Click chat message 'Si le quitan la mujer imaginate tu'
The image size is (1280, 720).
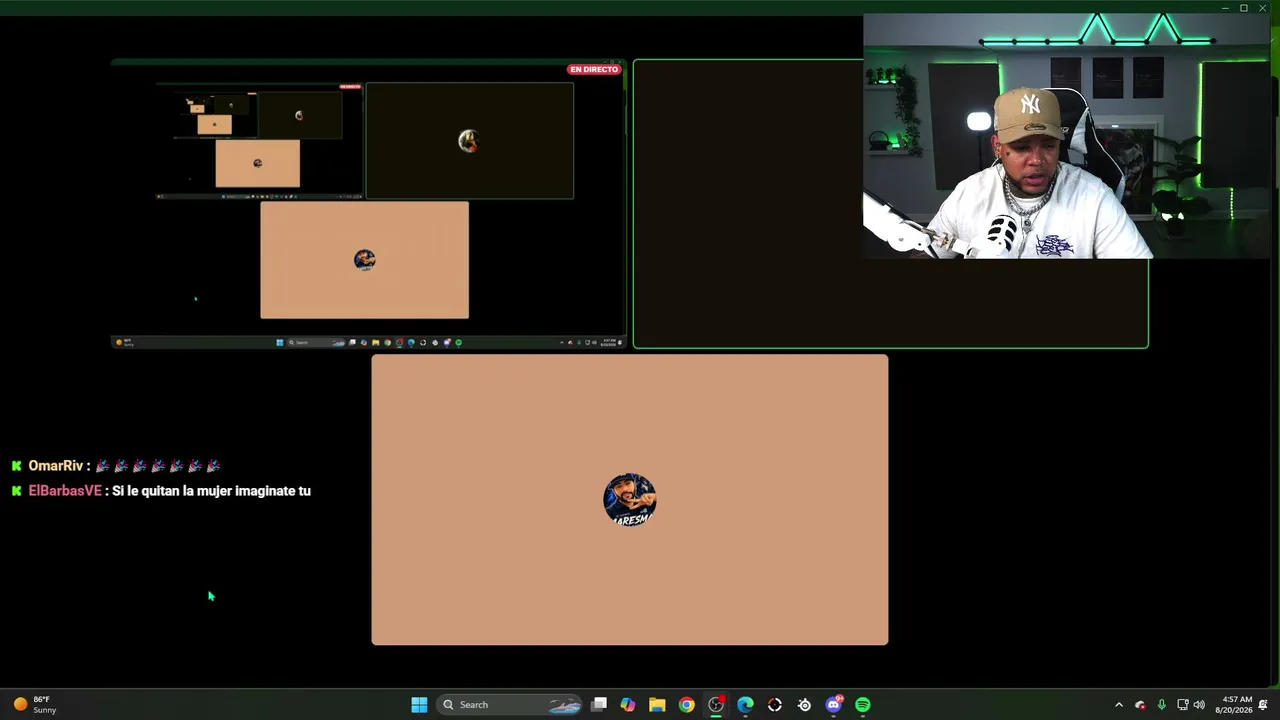[211, 491]
